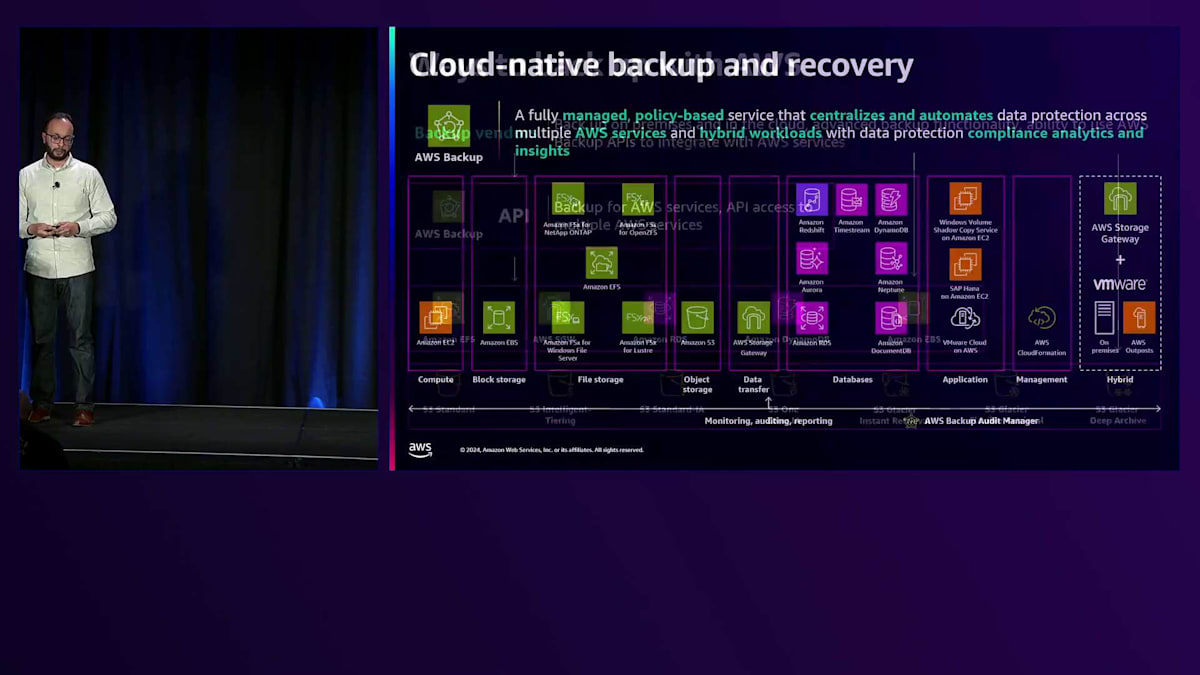This screenshot has height=675, width=1200.
Task: Click the AWS logo in slide footer
Action: (x=420, y=450)
